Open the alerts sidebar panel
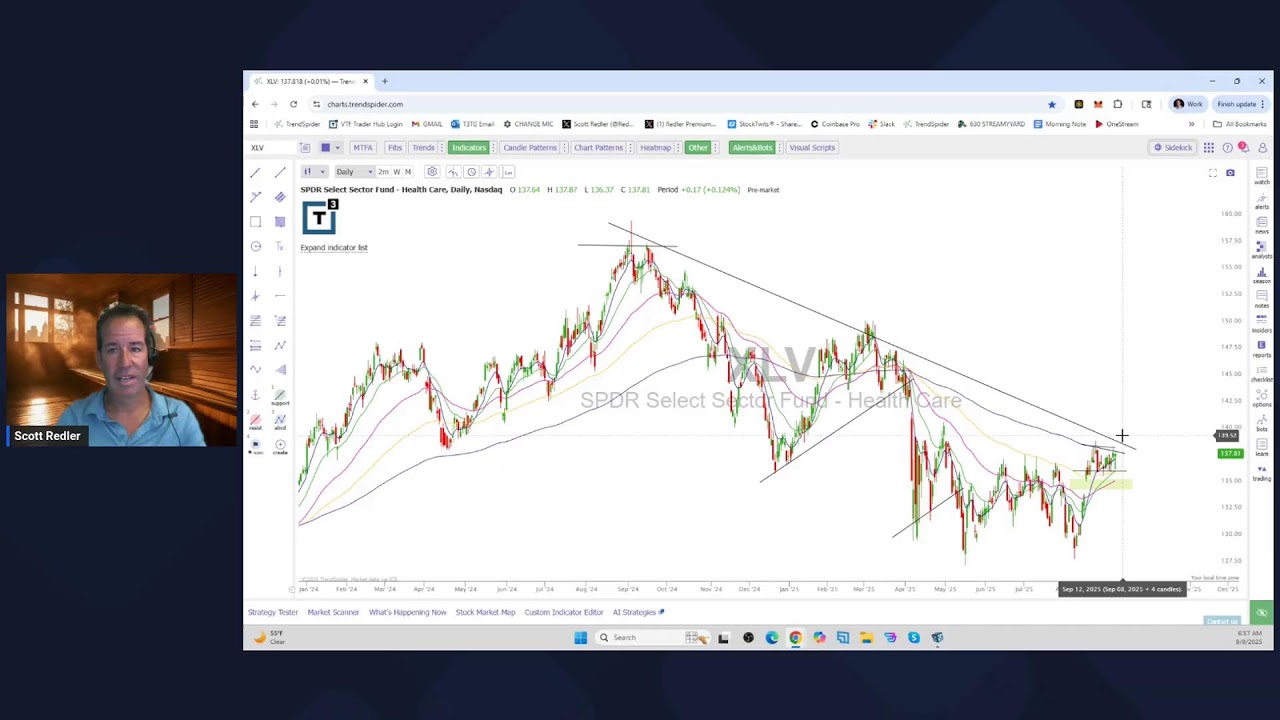Viewport: 1280px width, 720px height. tap(1262, 200)
